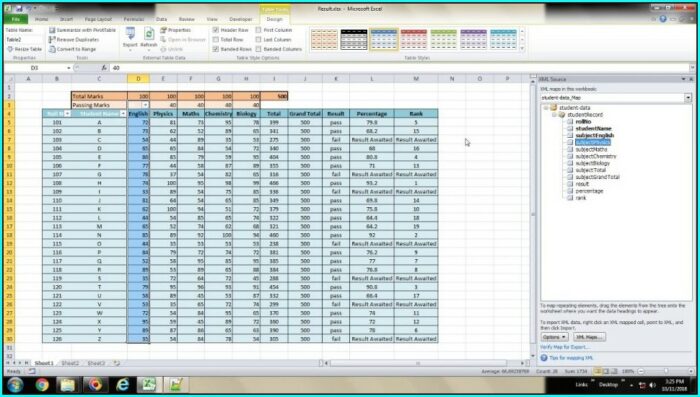Toggle the Banded Columns checkbox
700x397 pixels.
(x=258, y=49)
